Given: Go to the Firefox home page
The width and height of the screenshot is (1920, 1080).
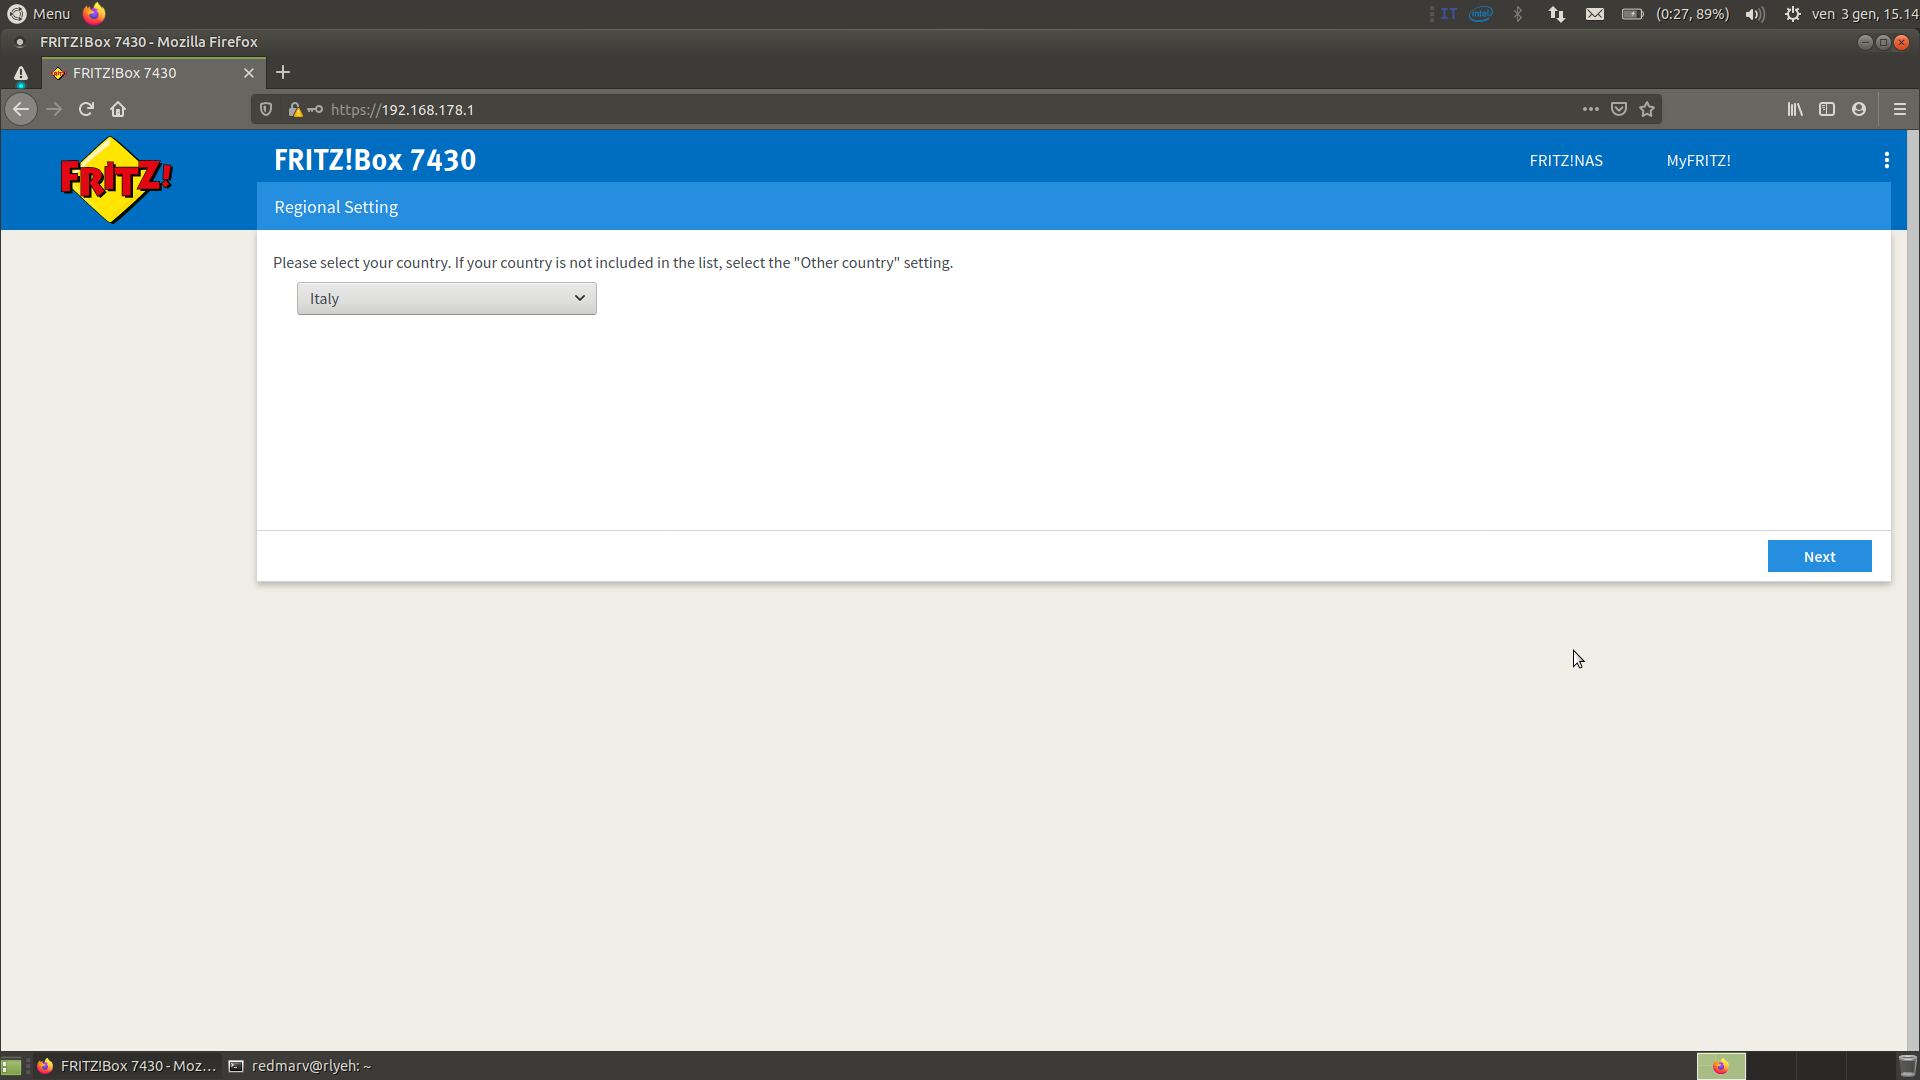Looking at the screenshot, I should [118, 109].
